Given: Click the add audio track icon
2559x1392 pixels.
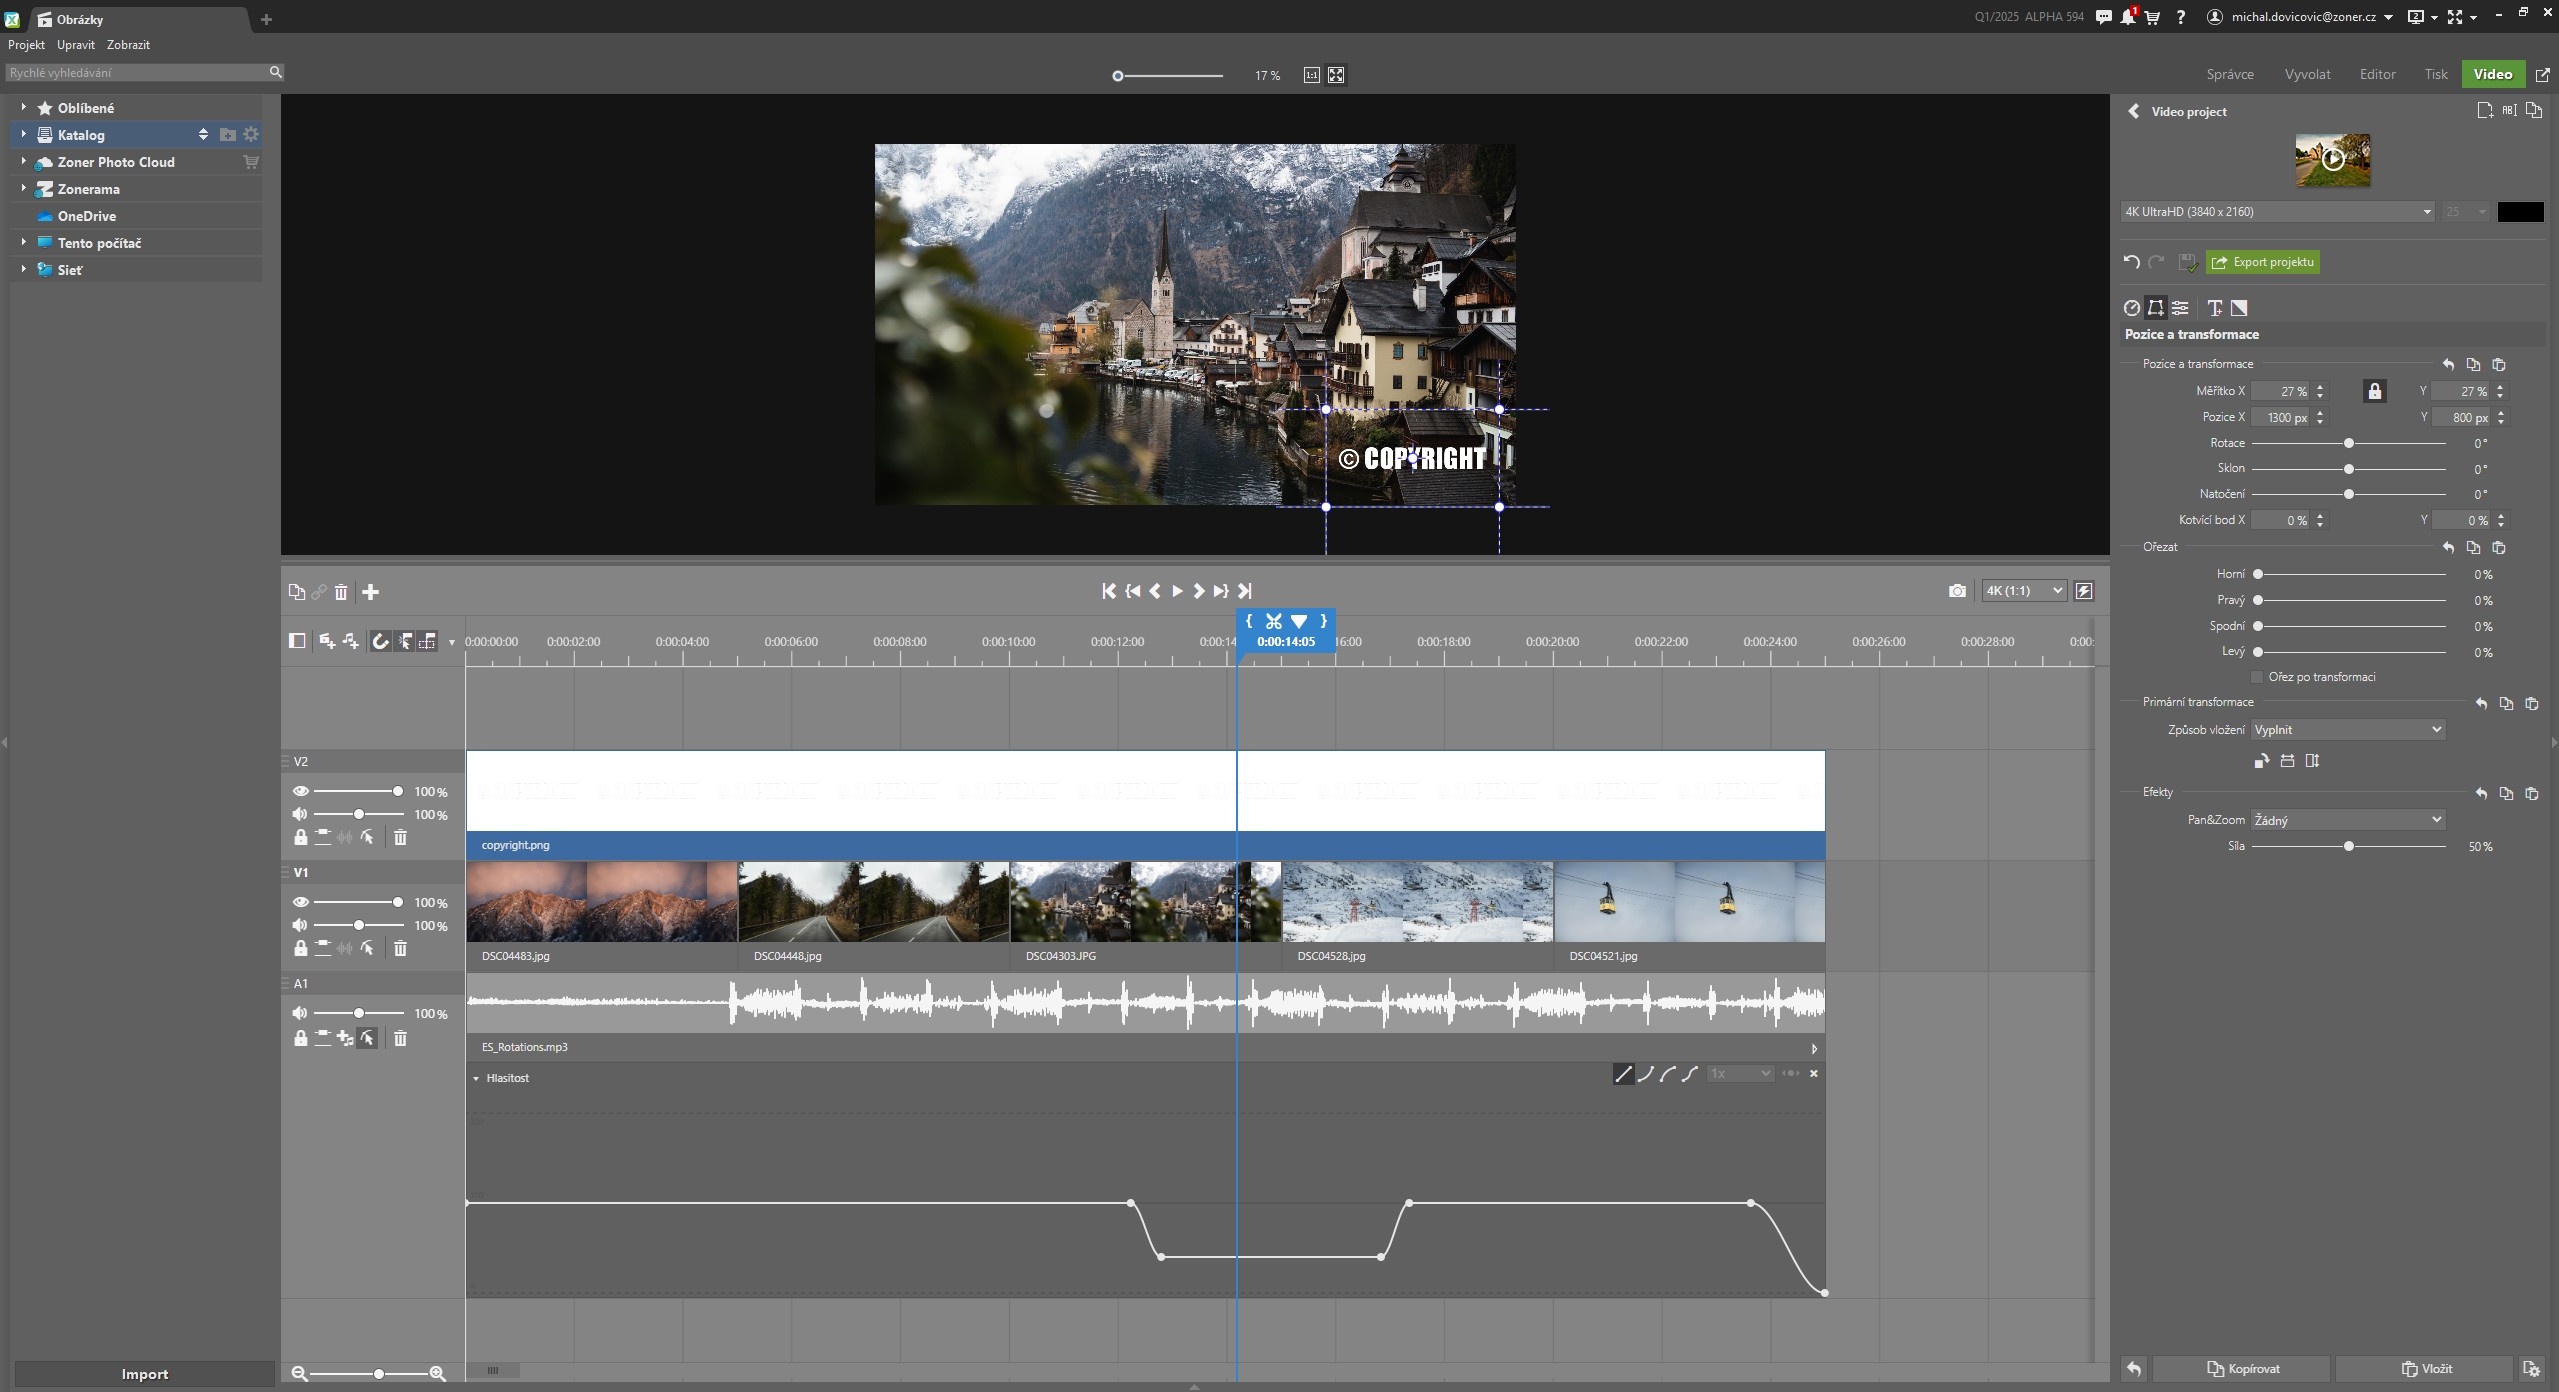Looking at the screenshot, I should pyautogui.click(x=351, y=642).
